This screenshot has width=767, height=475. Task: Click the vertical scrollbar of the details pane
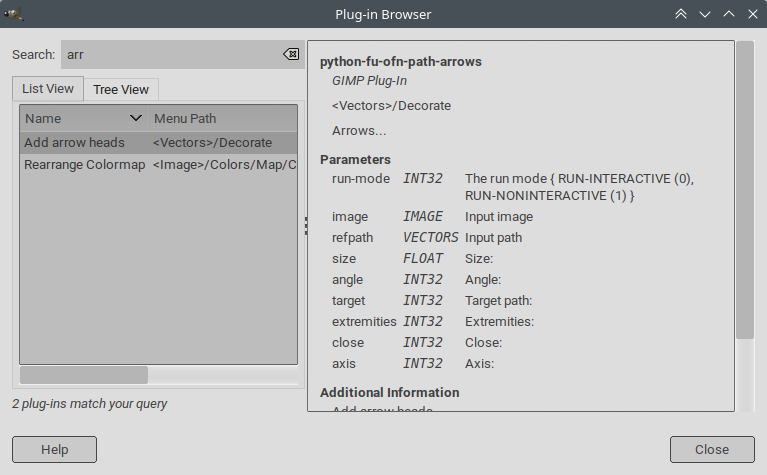point(744,190)
